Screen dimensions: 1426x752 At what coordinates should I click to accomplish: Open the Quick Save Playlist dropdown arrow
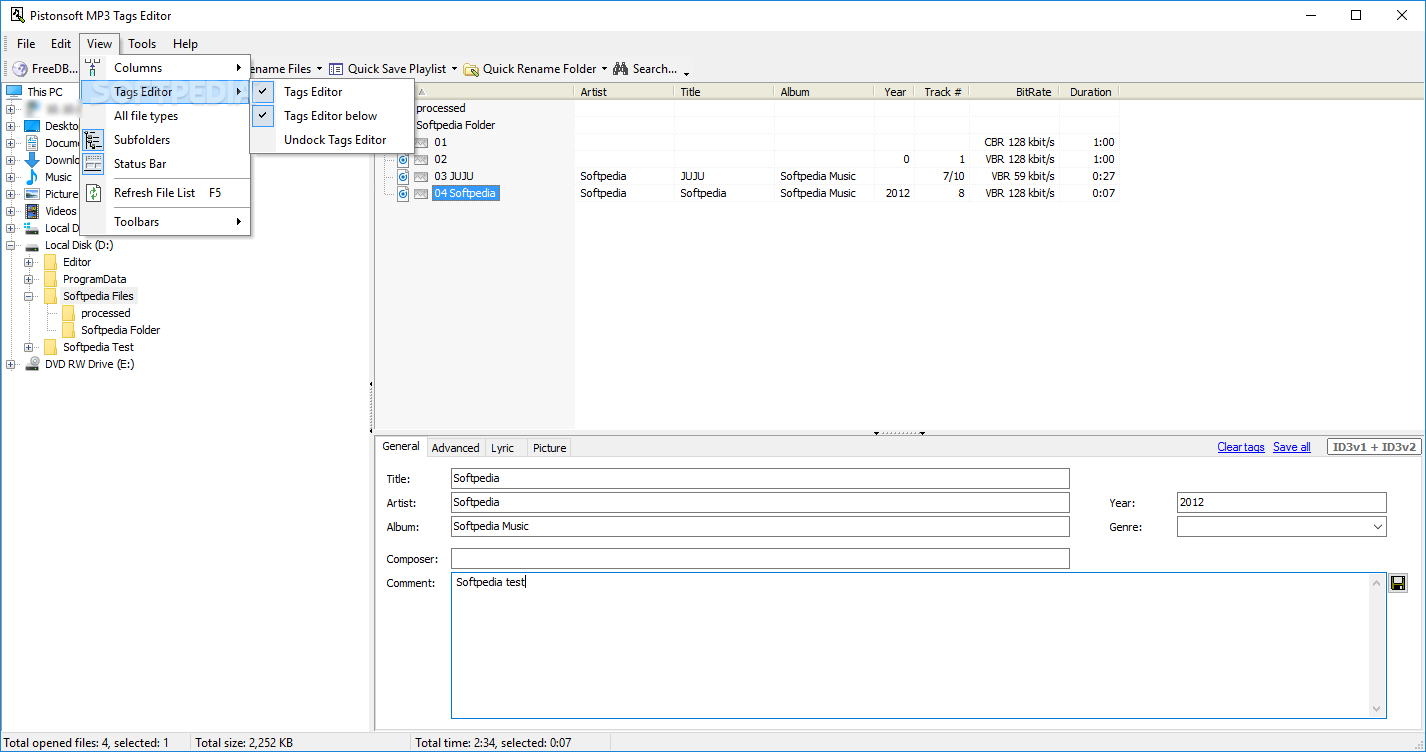point(454,69)
